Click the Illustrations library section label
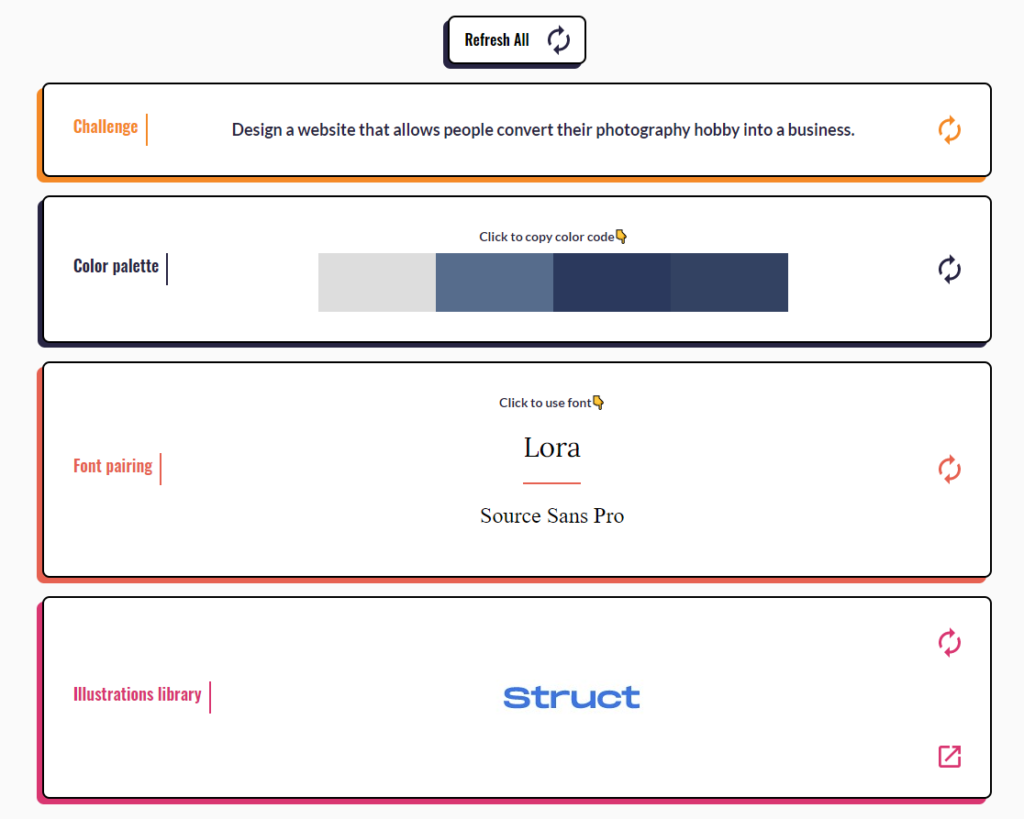The width and height of the screenshot is (1024, 819). [x=137, y=694]
